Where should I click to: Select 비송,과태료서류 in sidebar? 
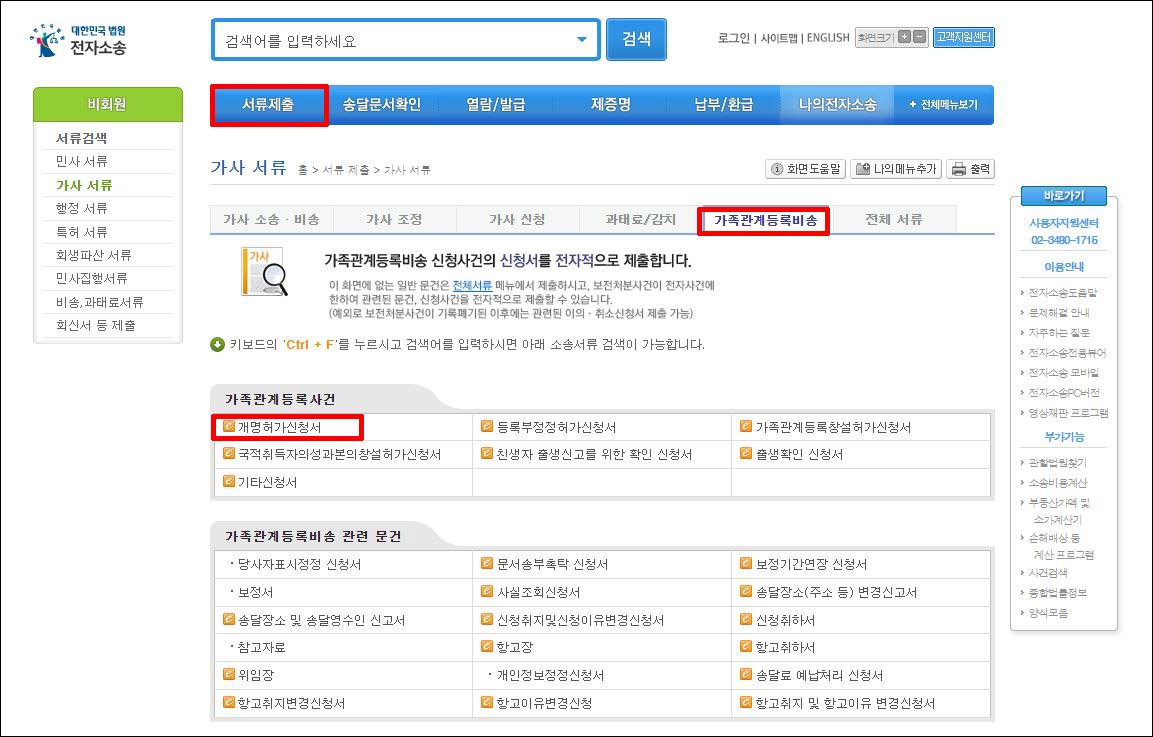[99, 302]
